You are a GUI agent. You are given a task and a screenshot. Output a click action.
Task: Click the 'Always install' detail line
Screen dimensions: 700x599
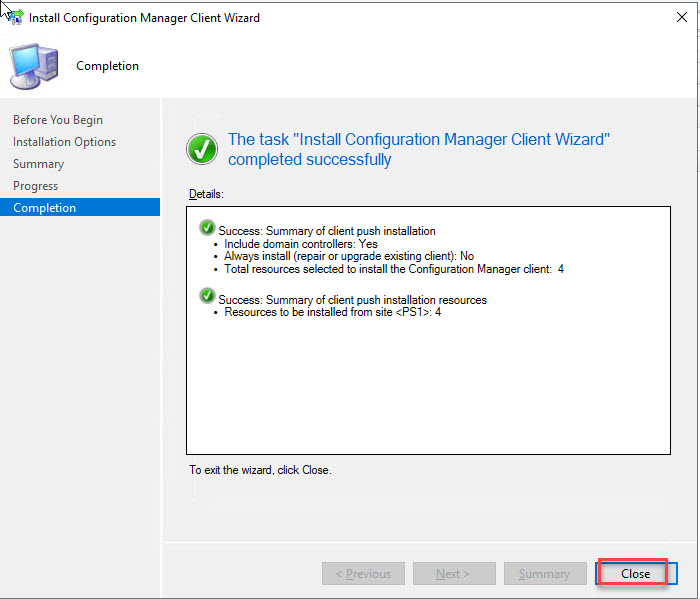pyautogui.click(x=348, y=256)
